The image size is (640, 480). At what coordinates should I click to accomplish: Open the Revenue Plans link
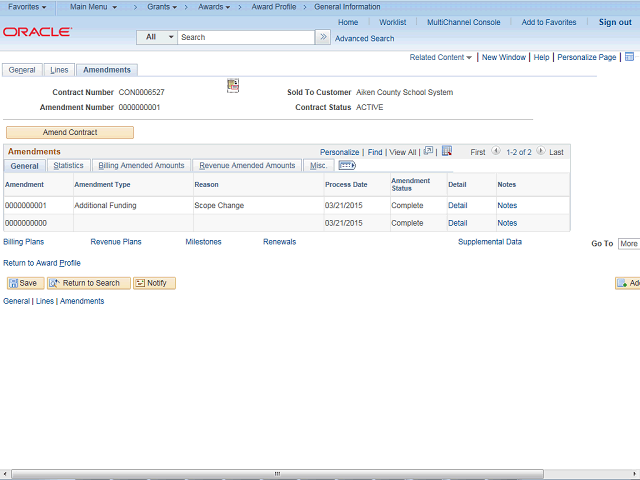[116, 242]
